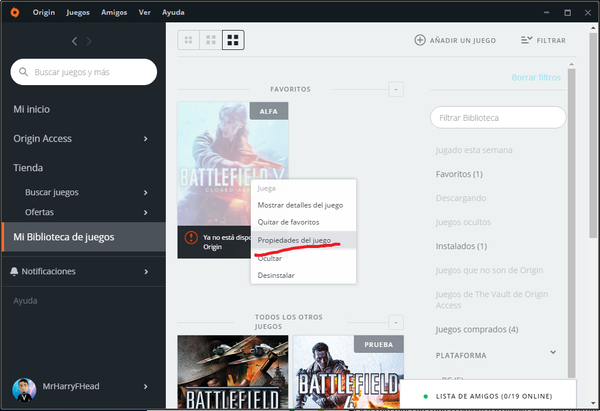Click Juegos de The Vault filter
Image resolution: width=600 pixels, height=411 pixels.
point(491,300)
